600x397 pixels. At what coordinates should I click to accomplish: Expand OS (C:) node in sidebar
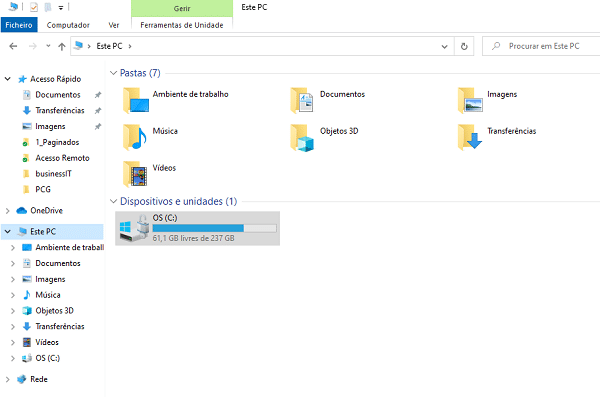[13, 358]
